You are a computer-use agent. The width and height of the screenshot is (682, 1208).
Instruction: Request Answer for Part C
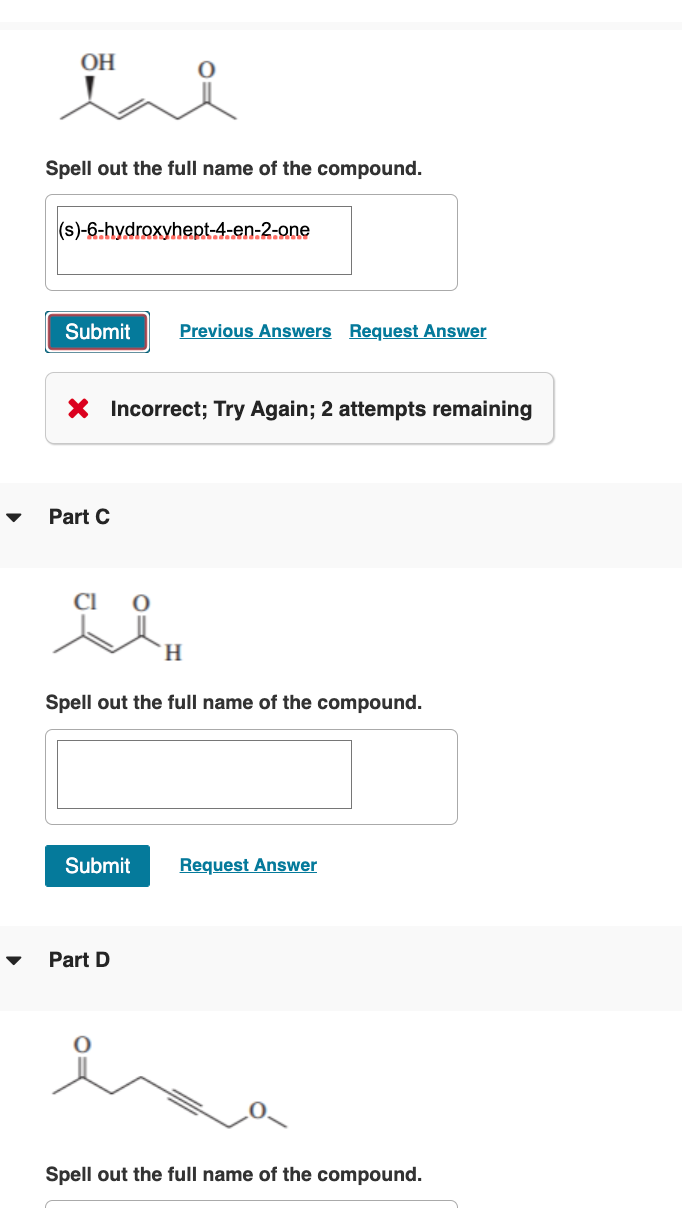coord(247,864)
